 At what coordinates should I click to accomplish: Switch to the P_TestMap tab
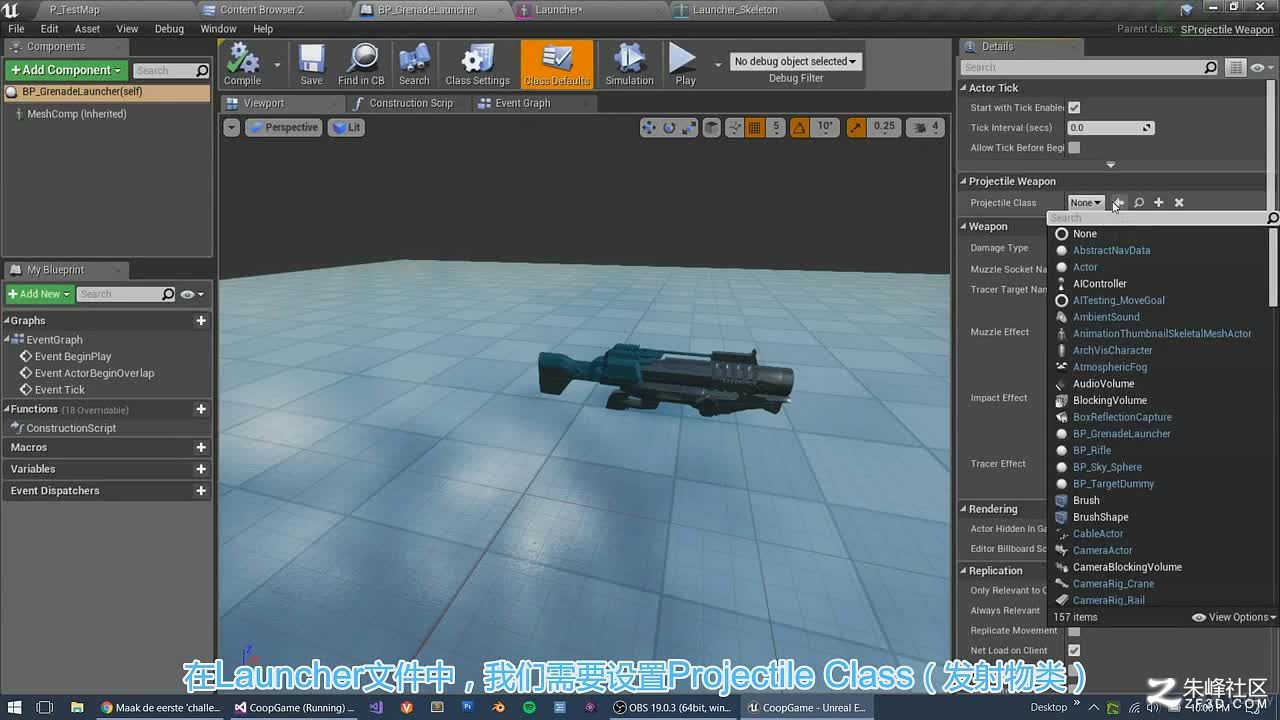(x=74, y=10)
